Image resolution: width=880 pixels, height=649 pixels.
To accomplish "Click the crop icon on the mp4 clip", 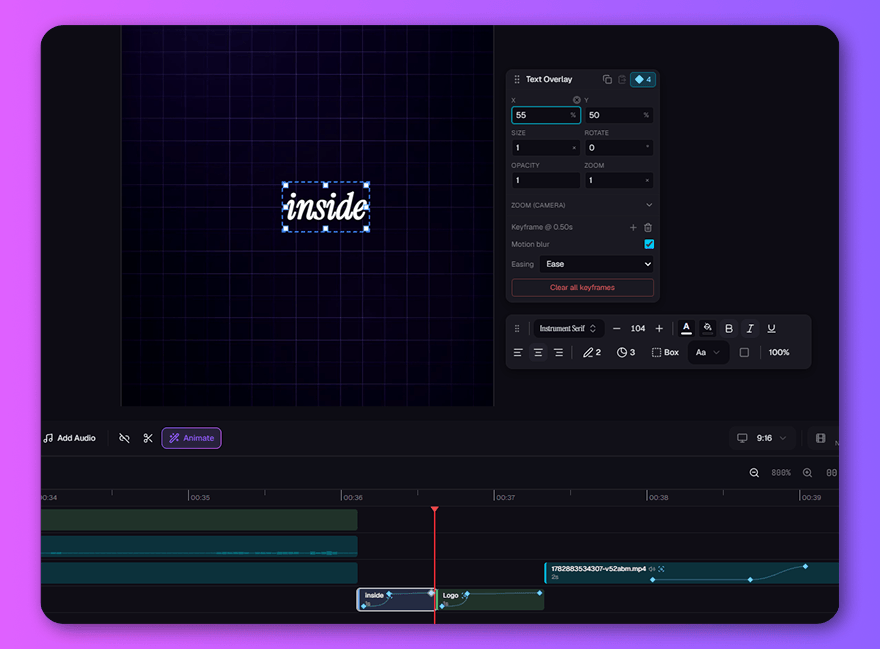I will (x=662, y=569).
